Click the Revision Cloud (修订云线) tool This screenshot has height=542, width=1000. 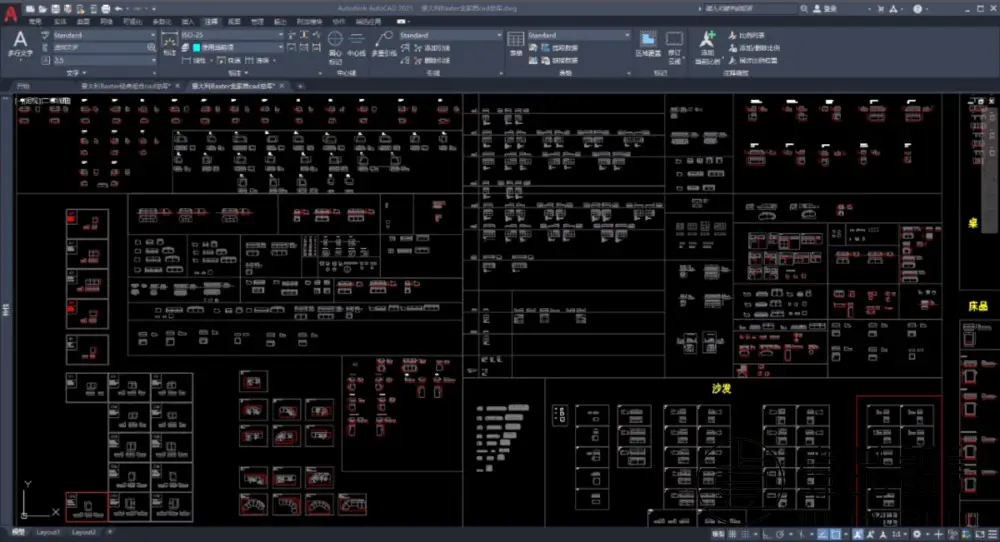tap(675, 42)
